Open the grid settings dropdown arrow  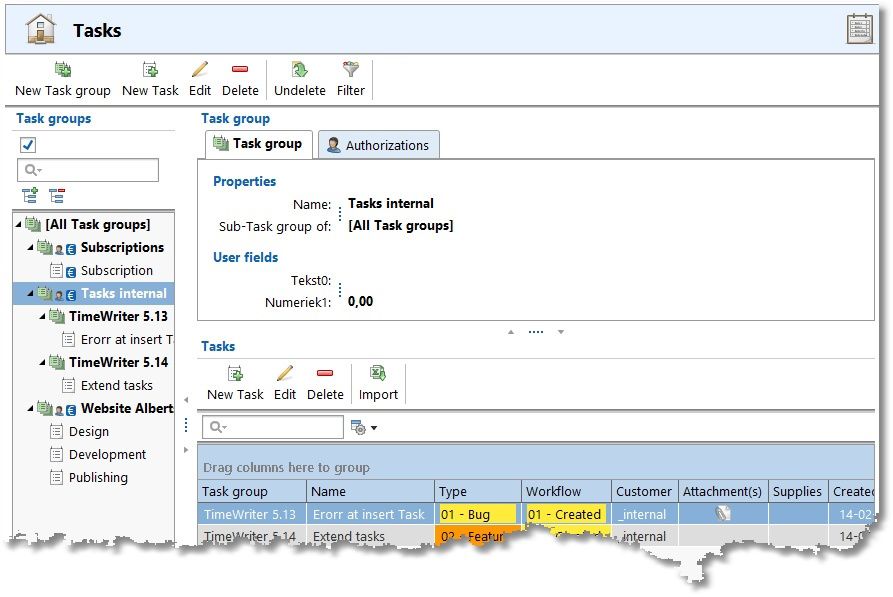[x=374, y=427]
